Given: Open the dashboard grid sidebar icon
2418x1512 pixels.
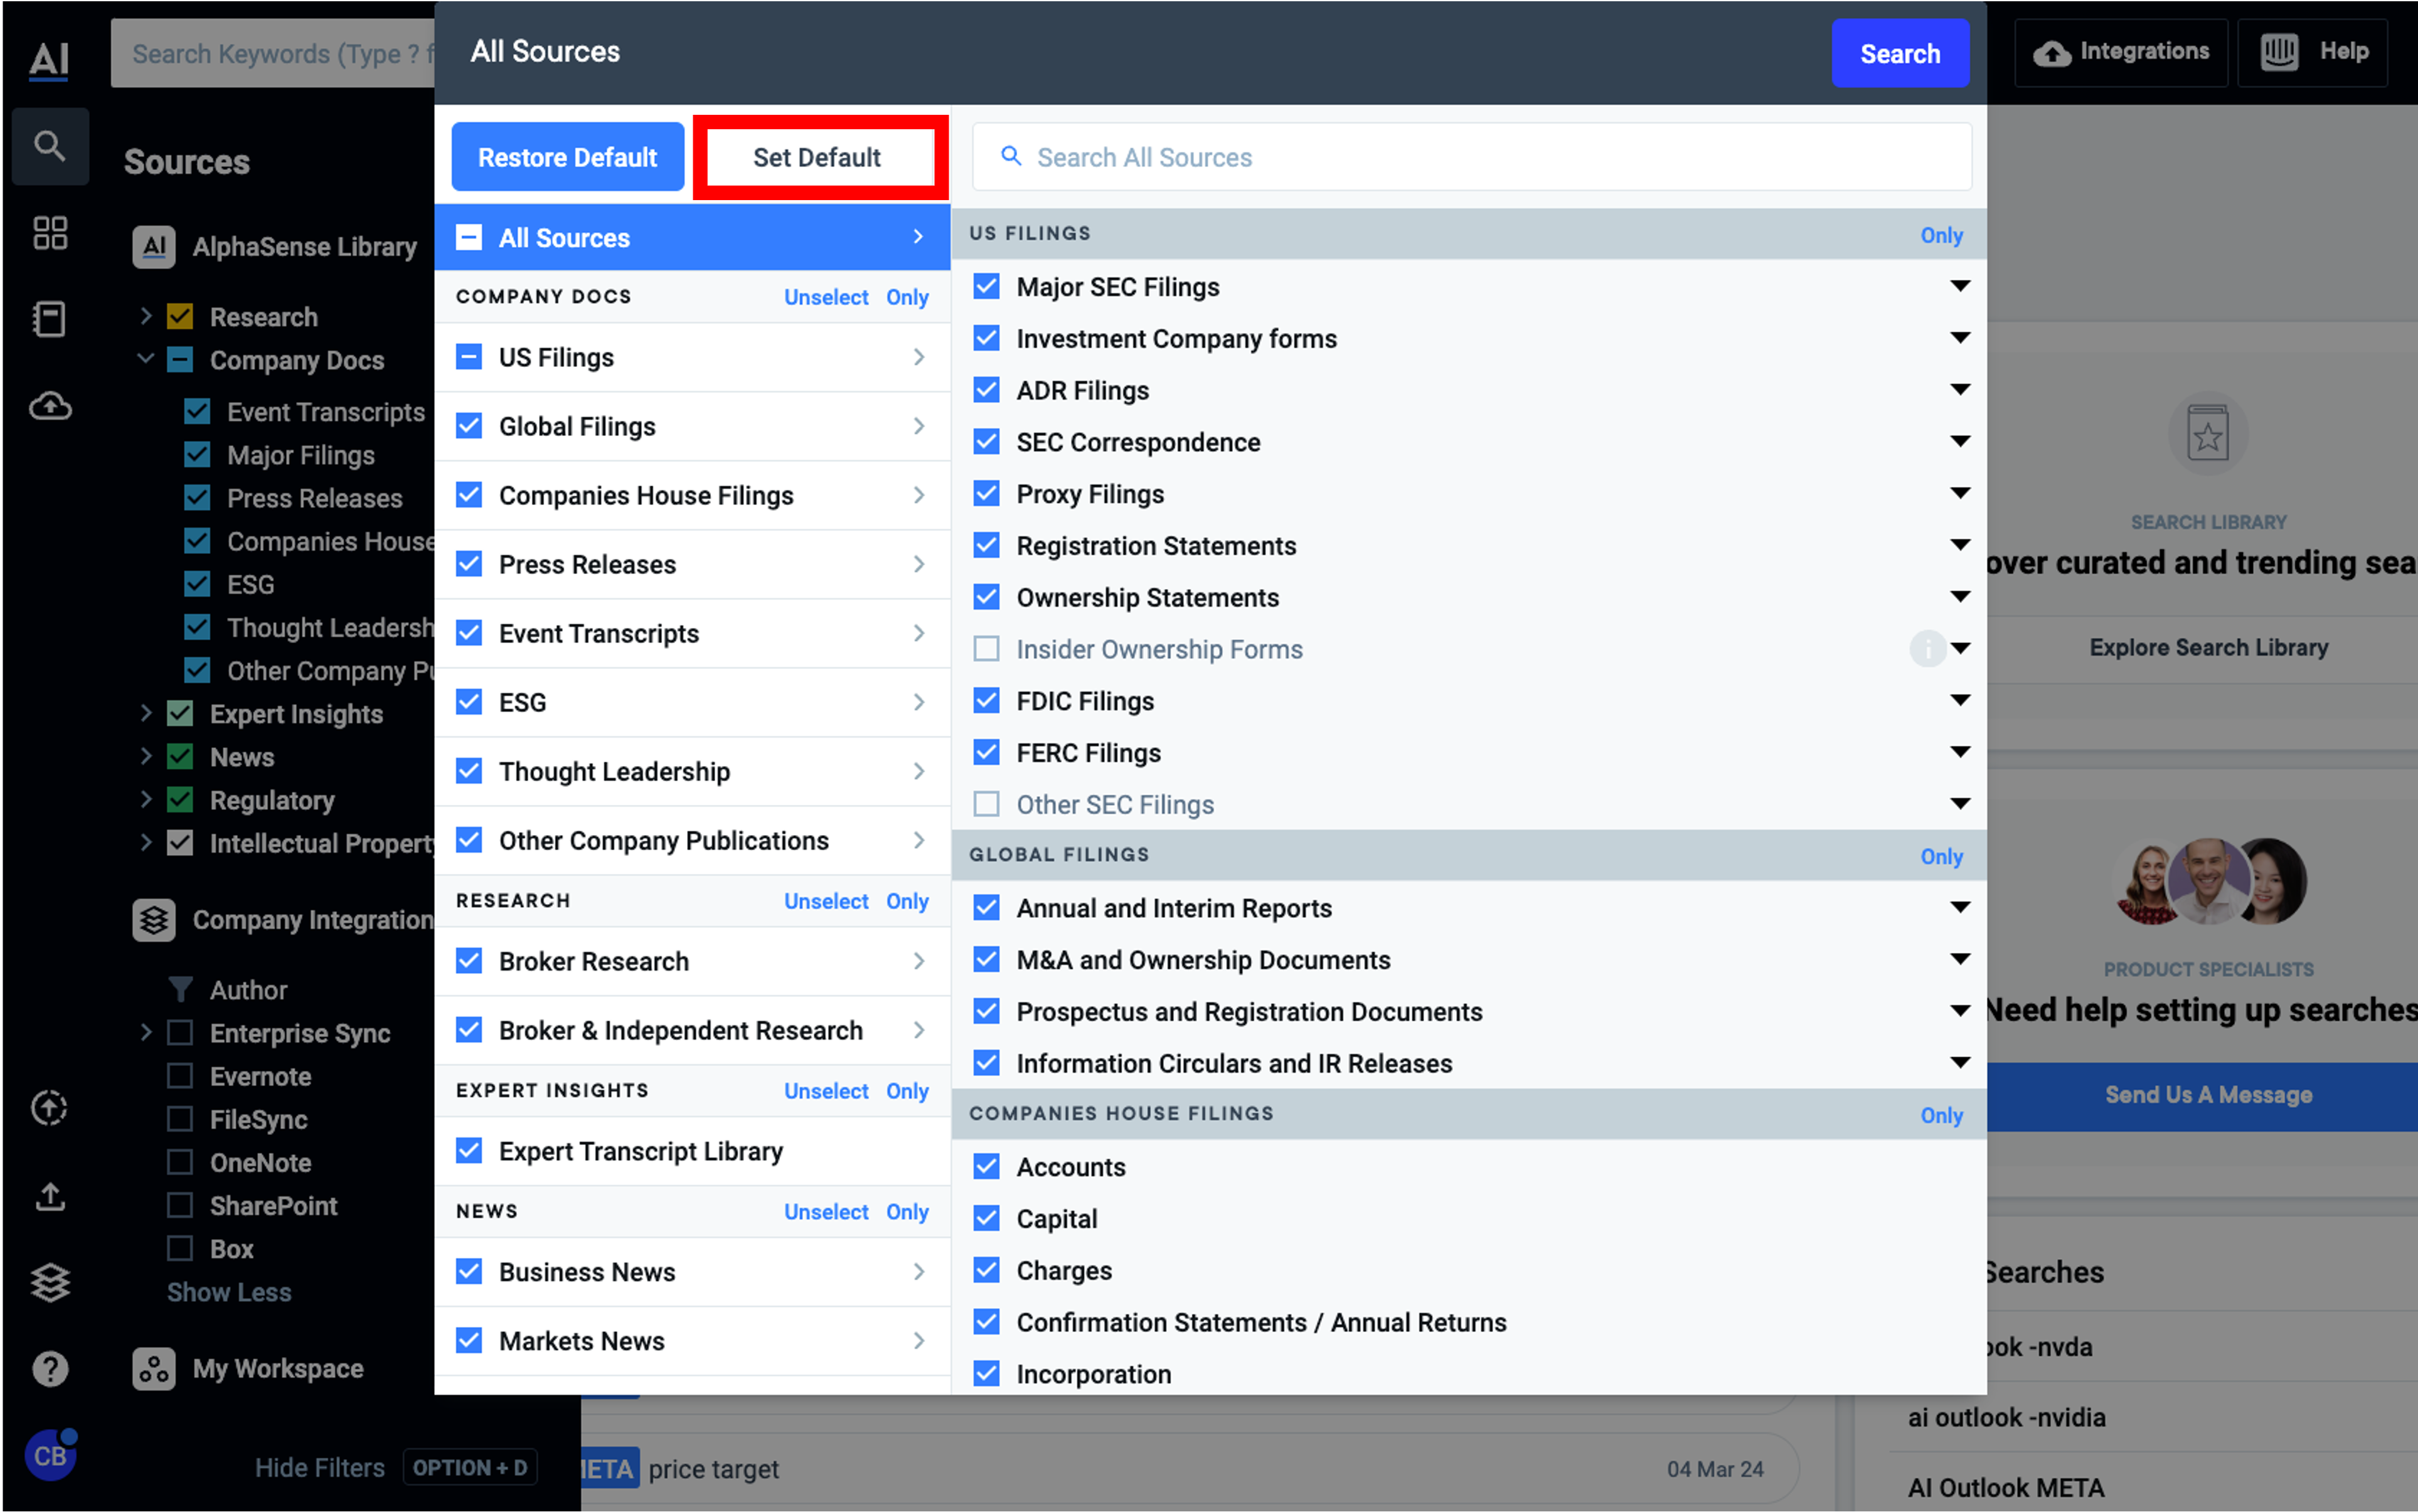Looking at the screenshot, I should pyautogui.click(x=49, y=233).
